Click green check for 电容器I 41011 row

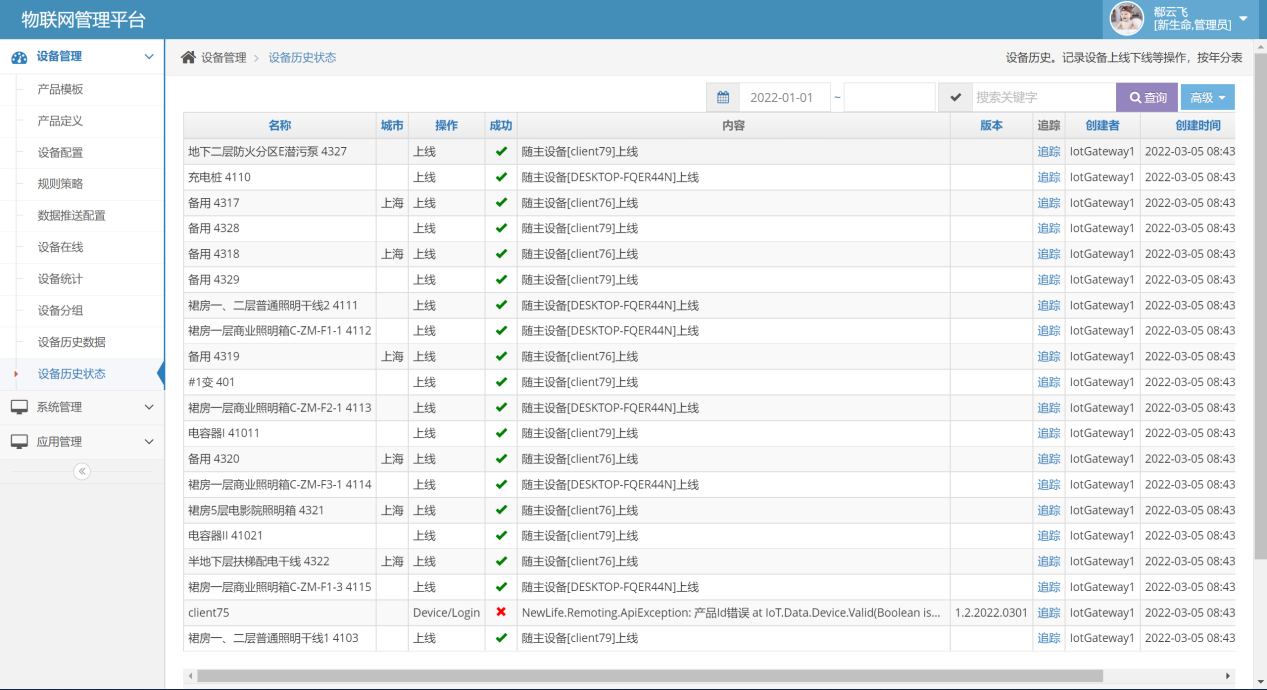[501, 433]
